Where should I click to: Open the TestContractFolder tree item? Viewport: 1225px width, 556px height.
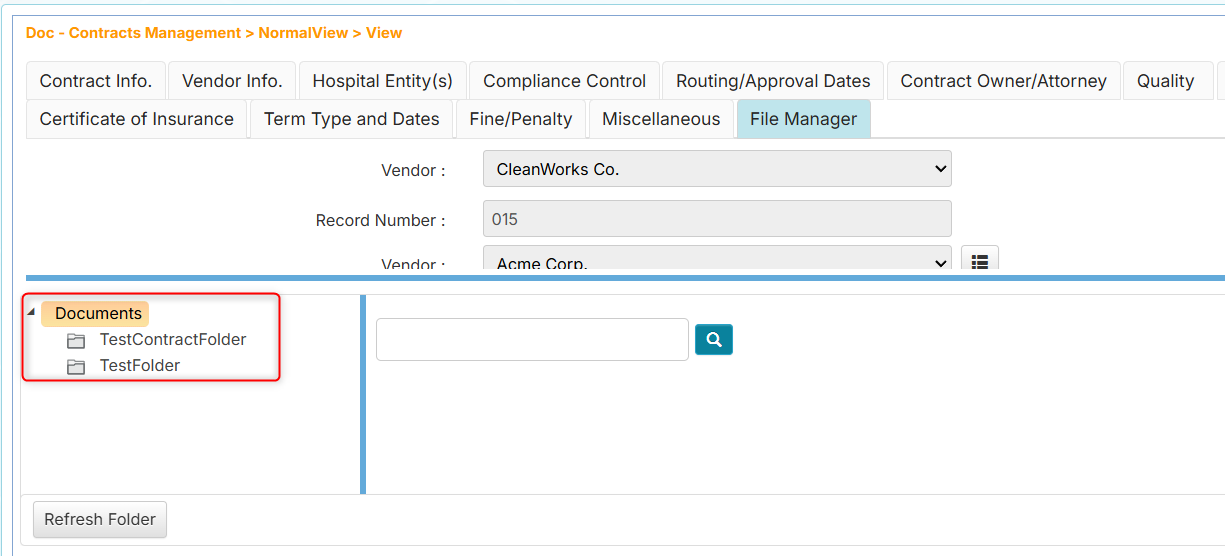pos(173,339)
